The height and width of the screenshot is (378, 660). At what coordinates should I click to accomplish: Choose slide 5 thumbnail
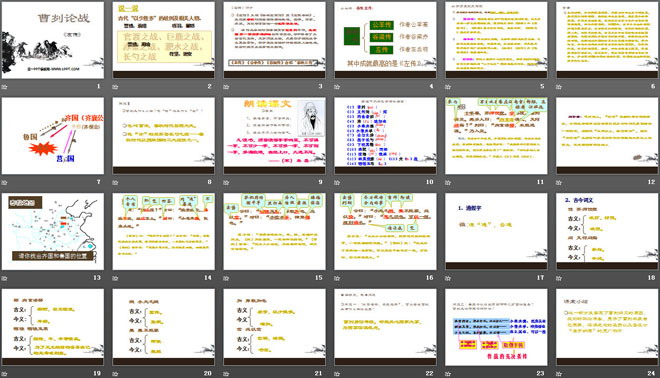tap(496, 40)
